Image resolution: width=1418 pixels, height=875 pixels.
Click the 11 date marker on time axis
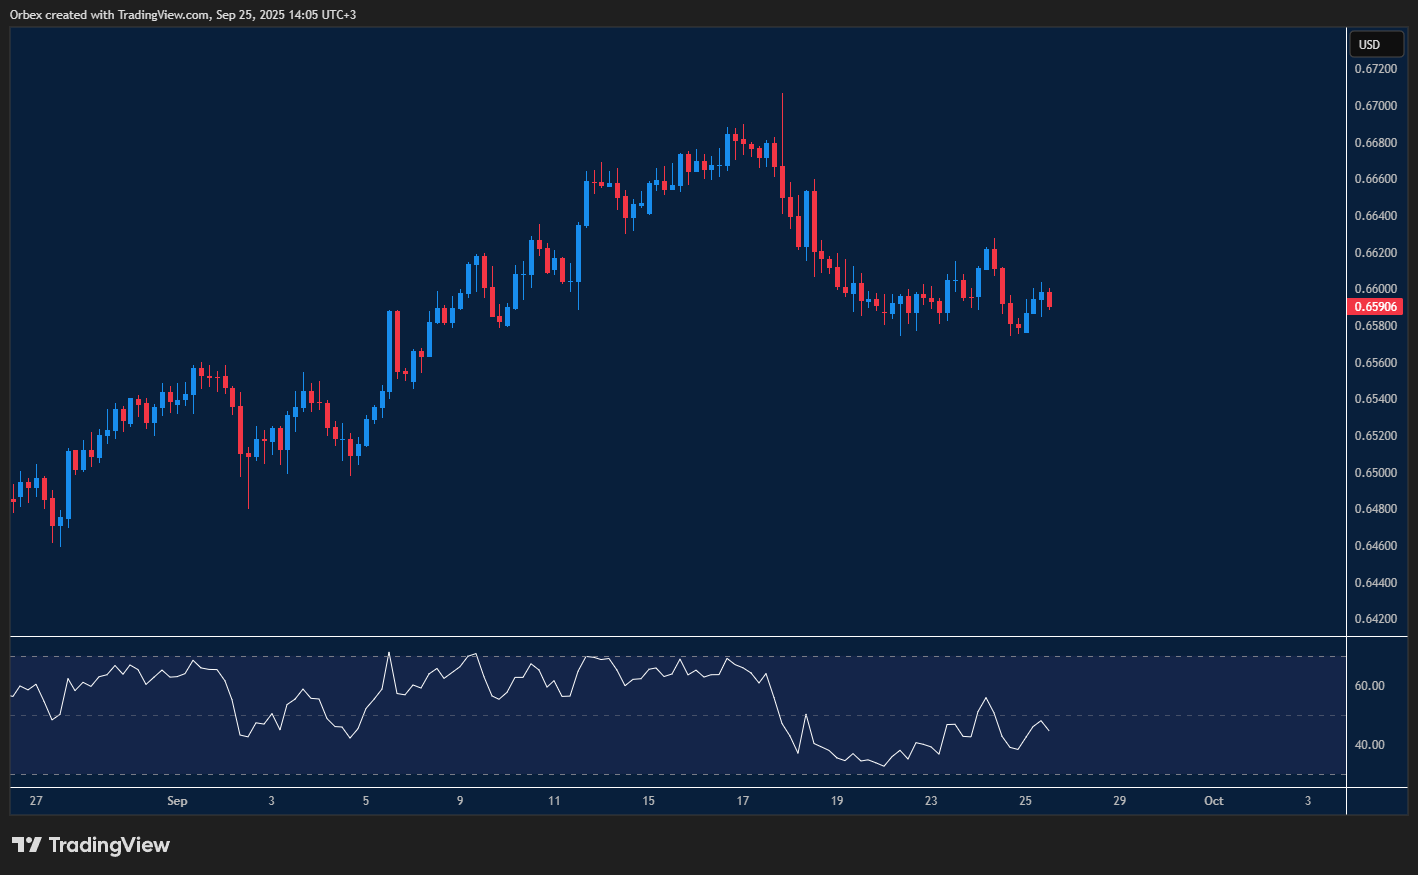click(554, 801)
